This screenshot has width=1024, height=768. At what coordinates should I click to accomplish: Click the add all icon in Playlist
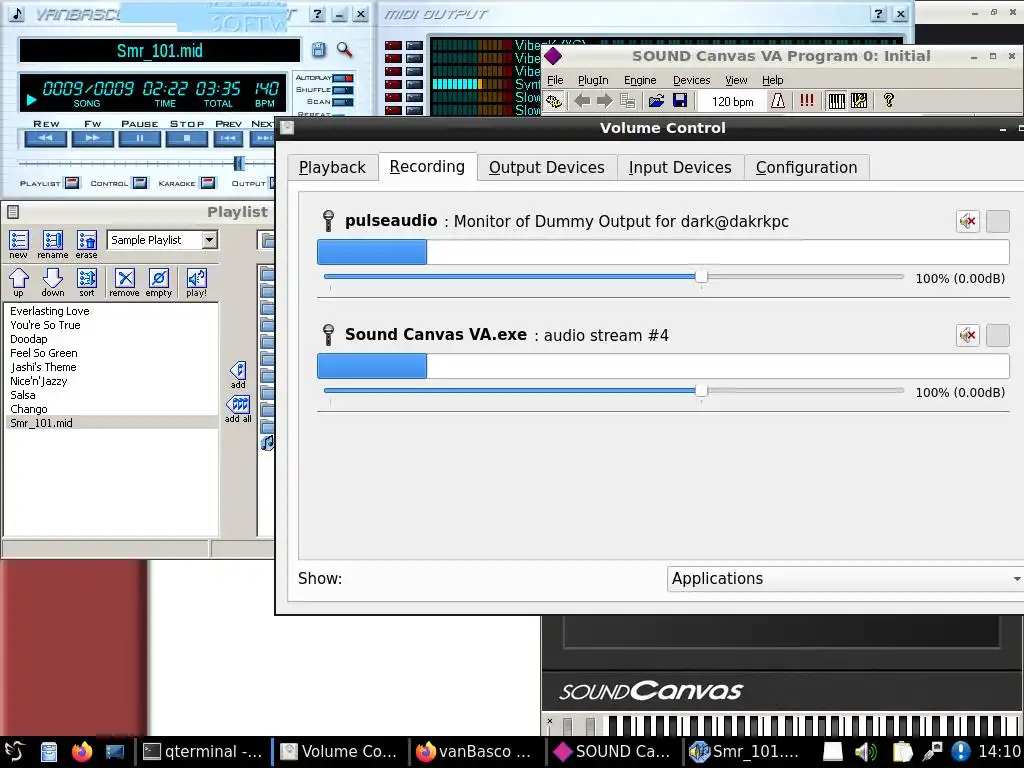point(238,409)
